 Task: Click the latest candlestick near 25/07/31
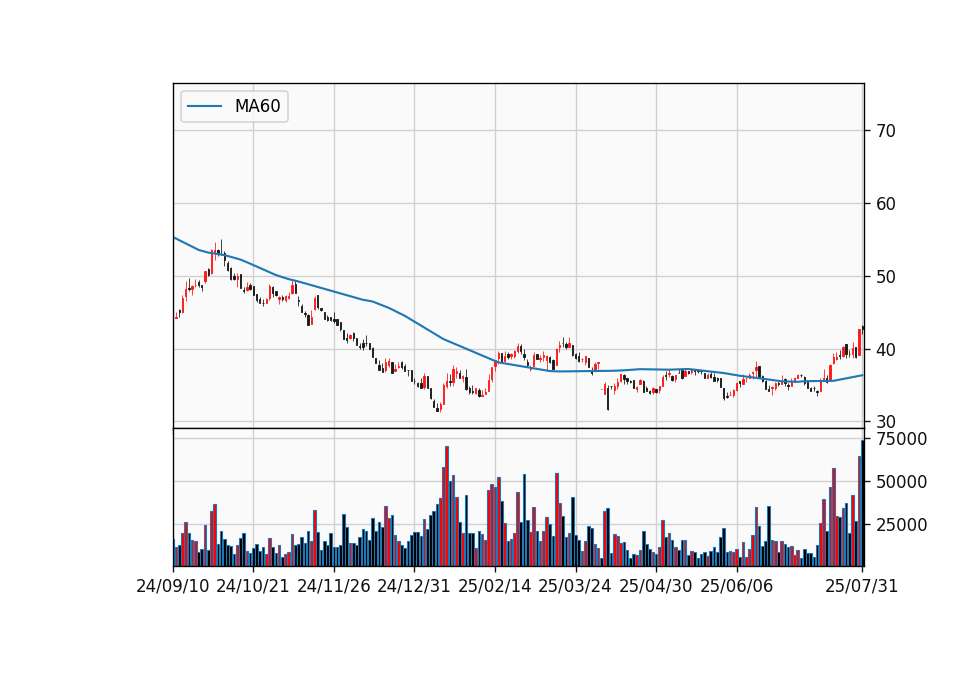(x=863, y=329)
